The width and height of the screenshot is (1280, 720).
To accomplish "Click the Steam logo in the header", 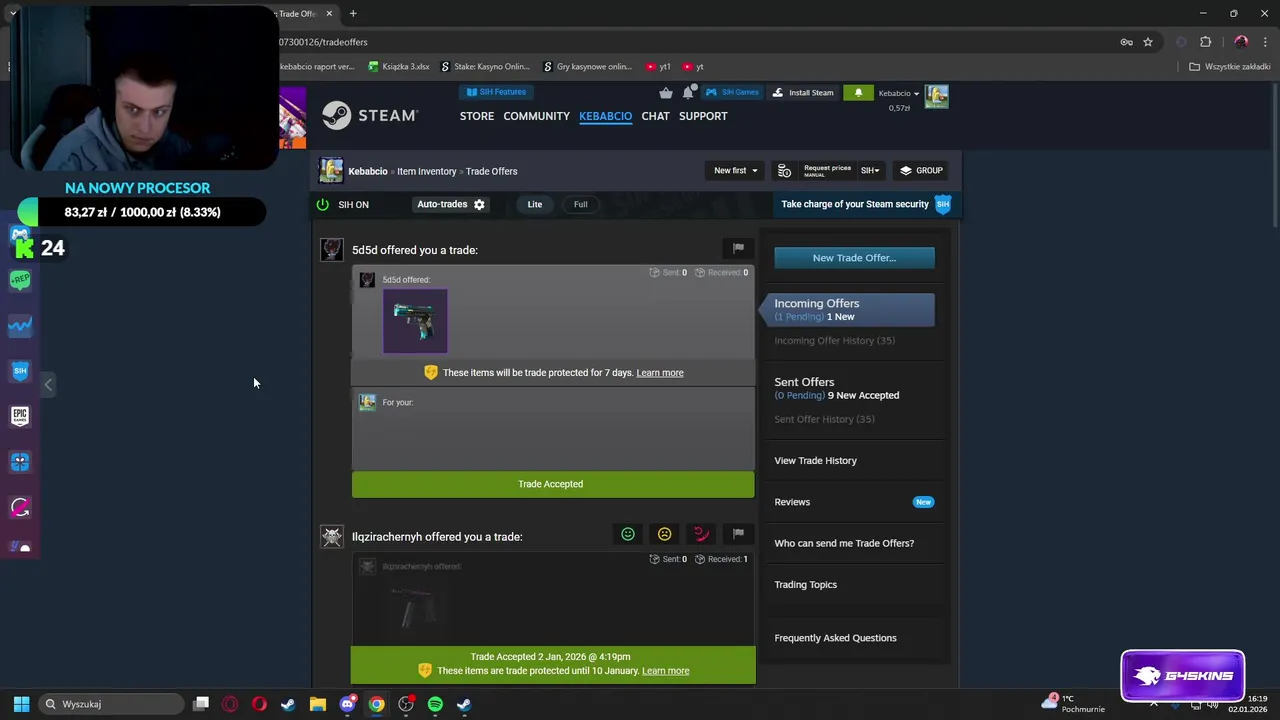I will point(369,116).
